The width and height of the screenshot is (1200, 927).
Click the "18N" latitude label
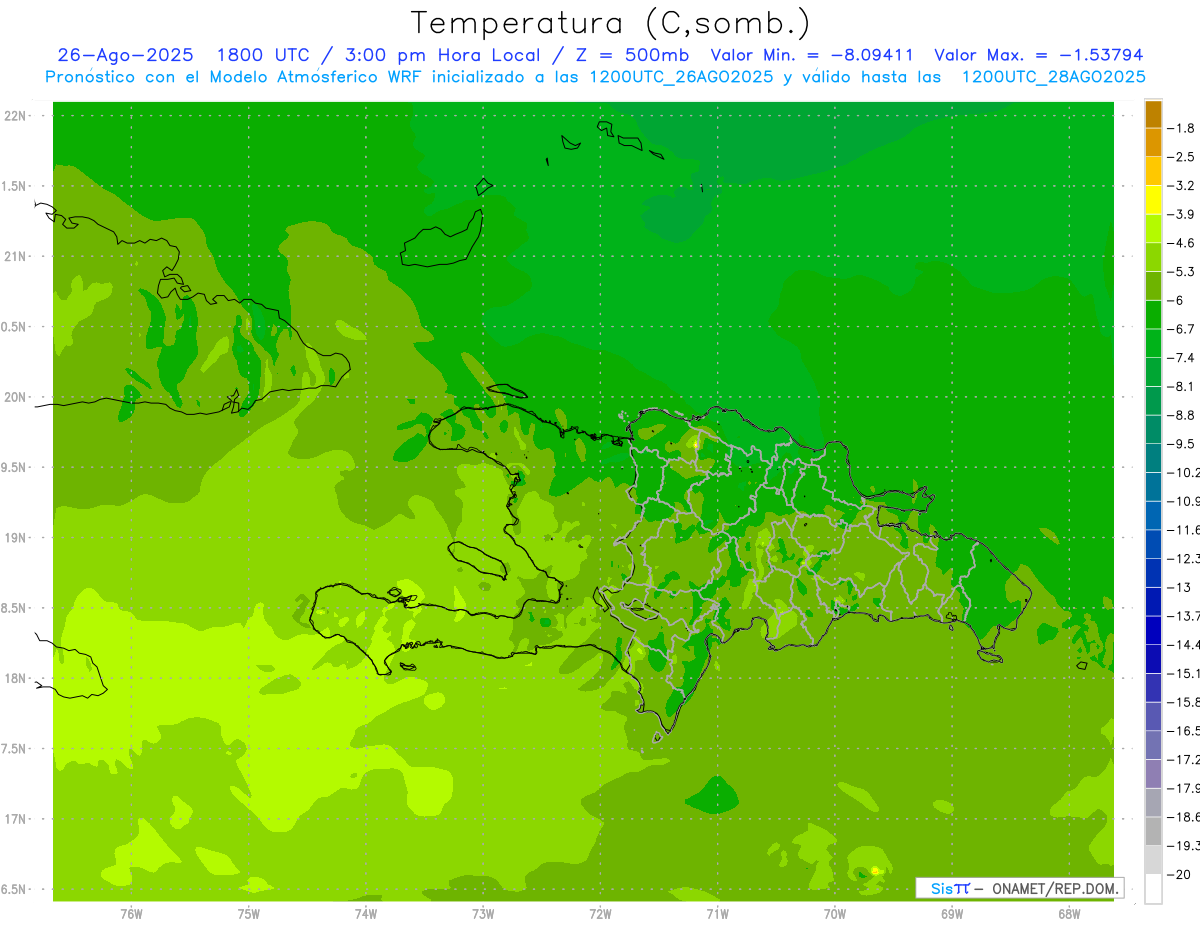pyautogui.click(x=17, y=678)
